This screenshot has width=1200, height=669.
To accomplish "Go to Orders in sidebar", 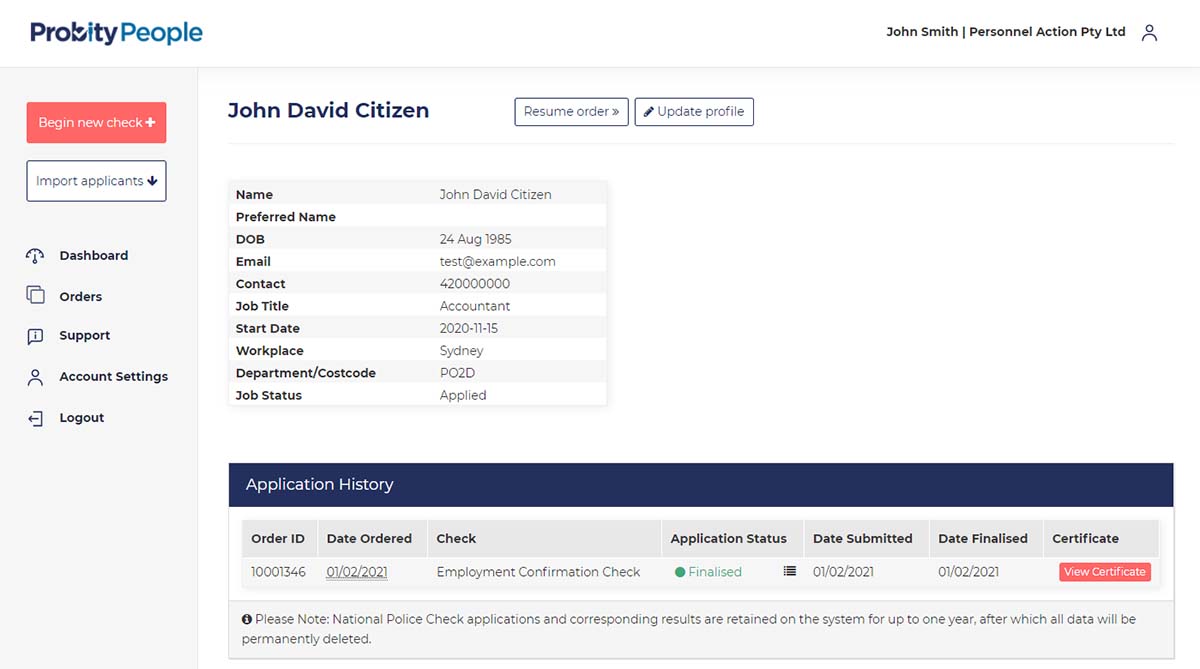I will tap(80, 297).
